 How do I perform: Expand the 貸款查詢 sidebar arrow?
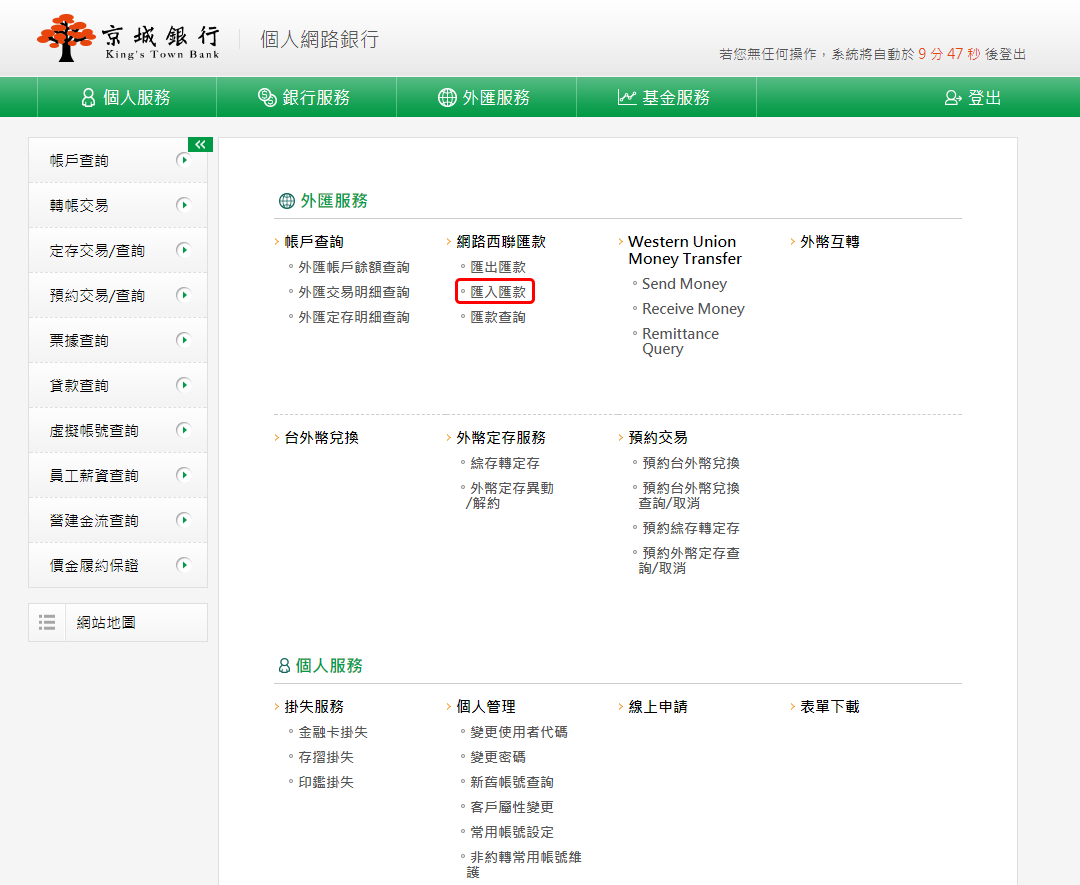click(183, 385)
